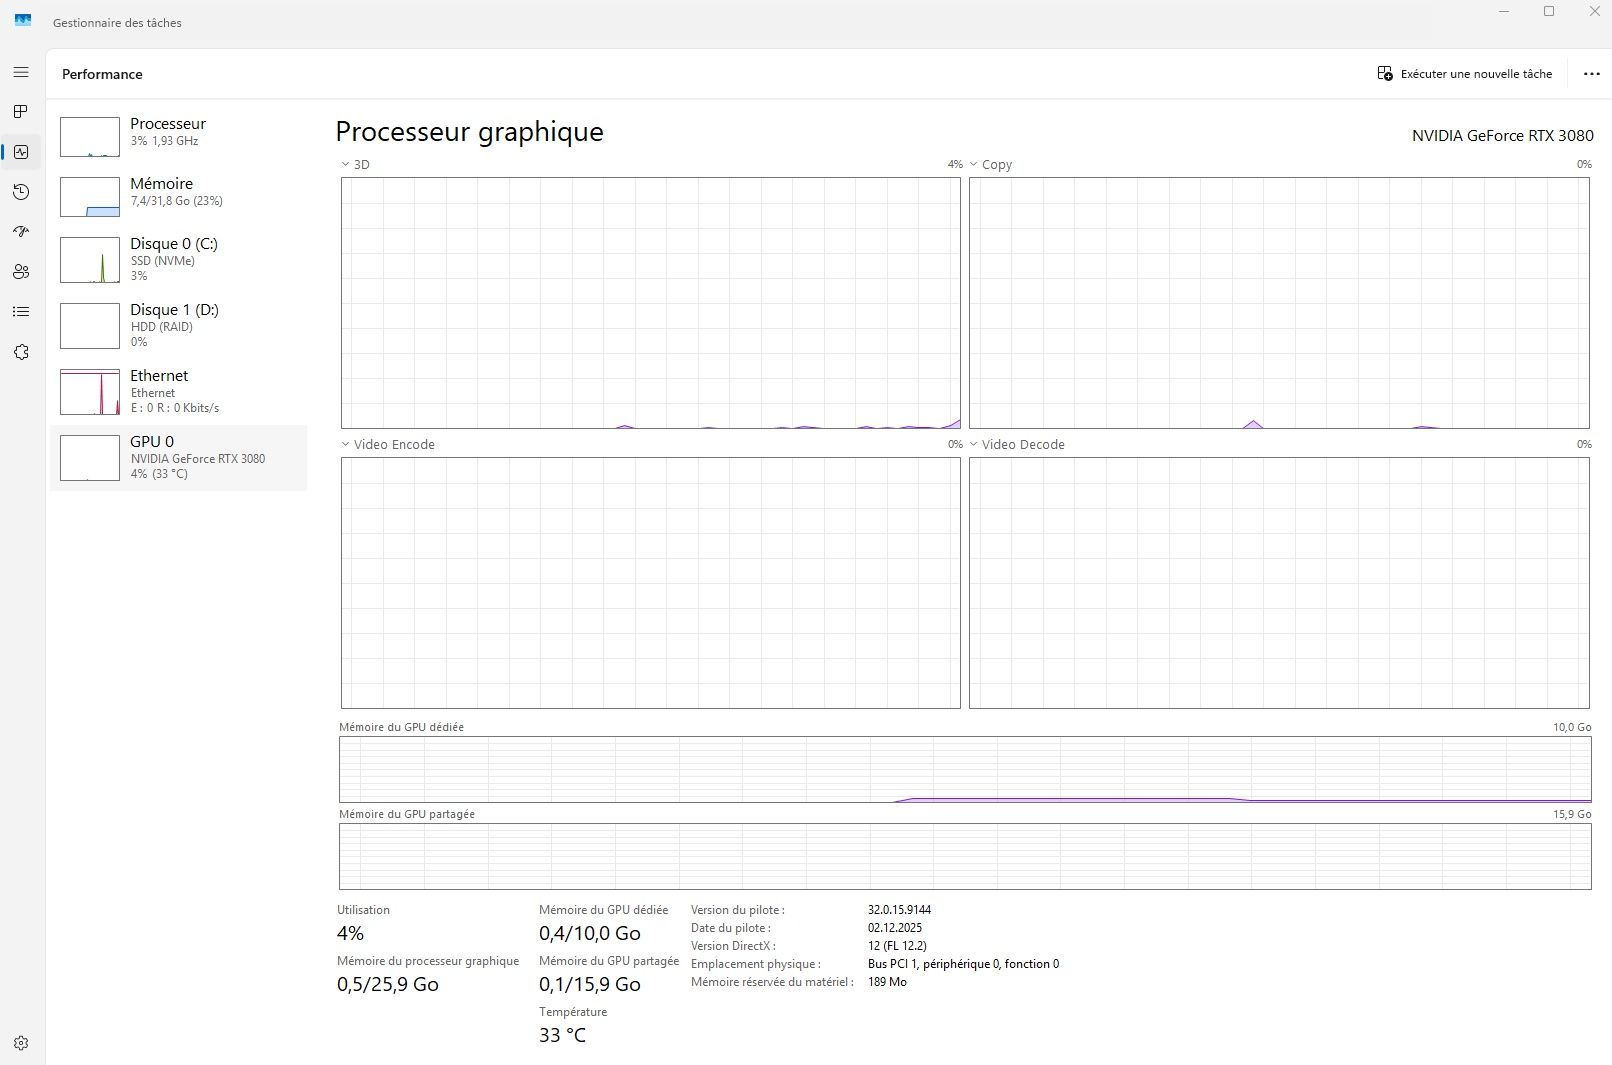Open the Services puzzle icon
The image size is (1612, 1065).
click(x=21, y=352)
